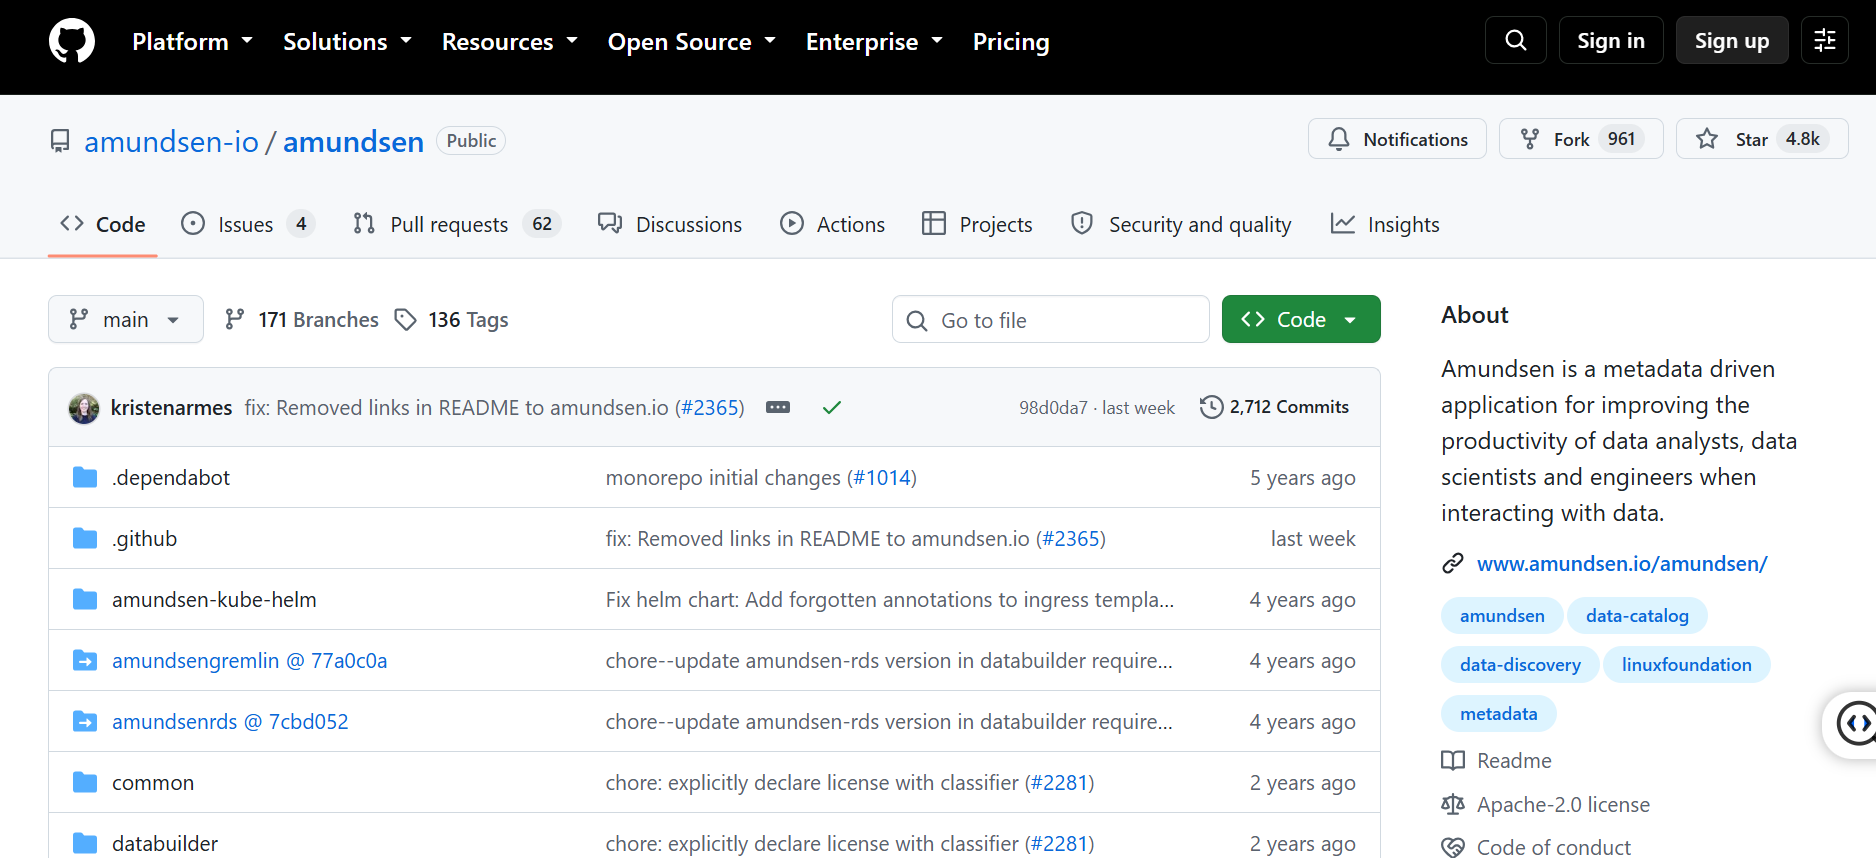
Task: Click the tag icon next to 136 Tags
Action: click(405, 320)
